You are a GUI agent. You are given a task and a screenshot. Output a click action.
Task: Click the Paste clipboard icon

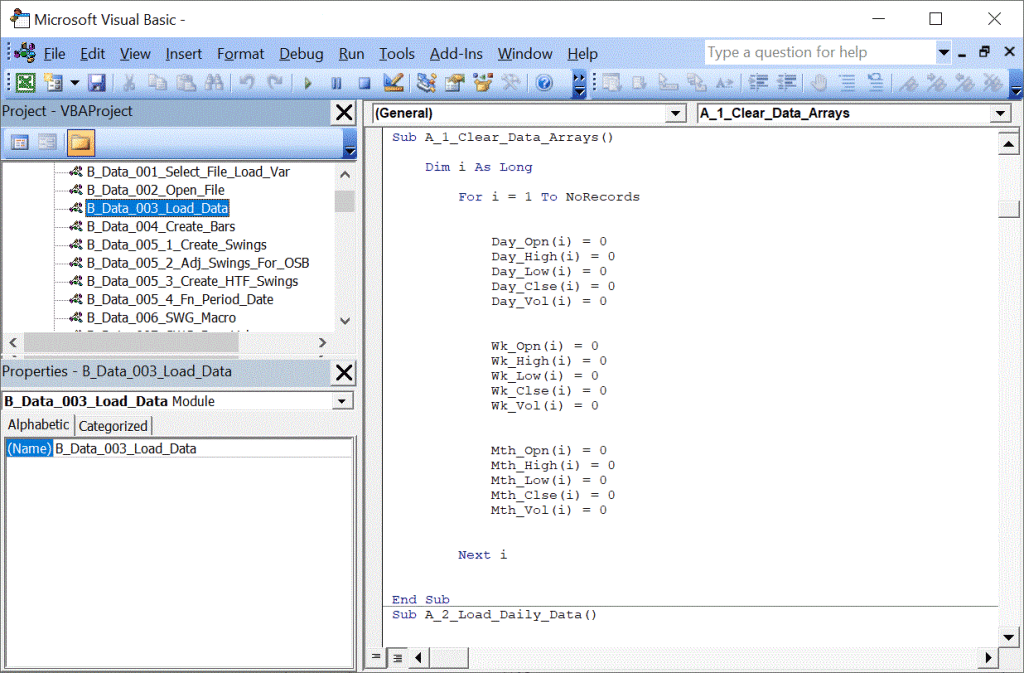tap(186, 82)
